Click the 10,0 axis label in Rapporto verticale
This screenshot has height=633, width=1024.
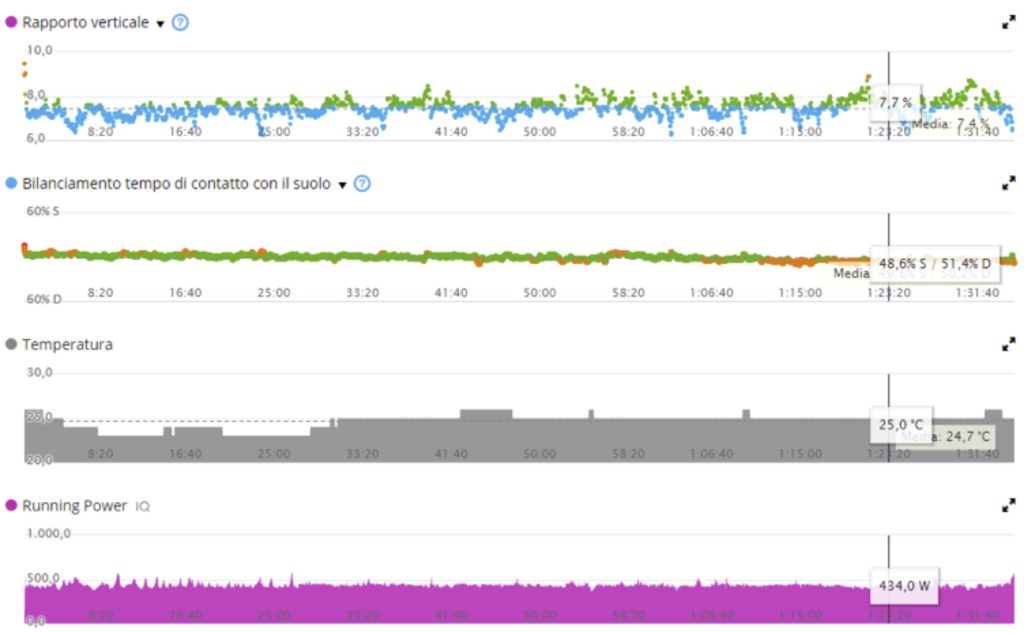tap(39, 50)
